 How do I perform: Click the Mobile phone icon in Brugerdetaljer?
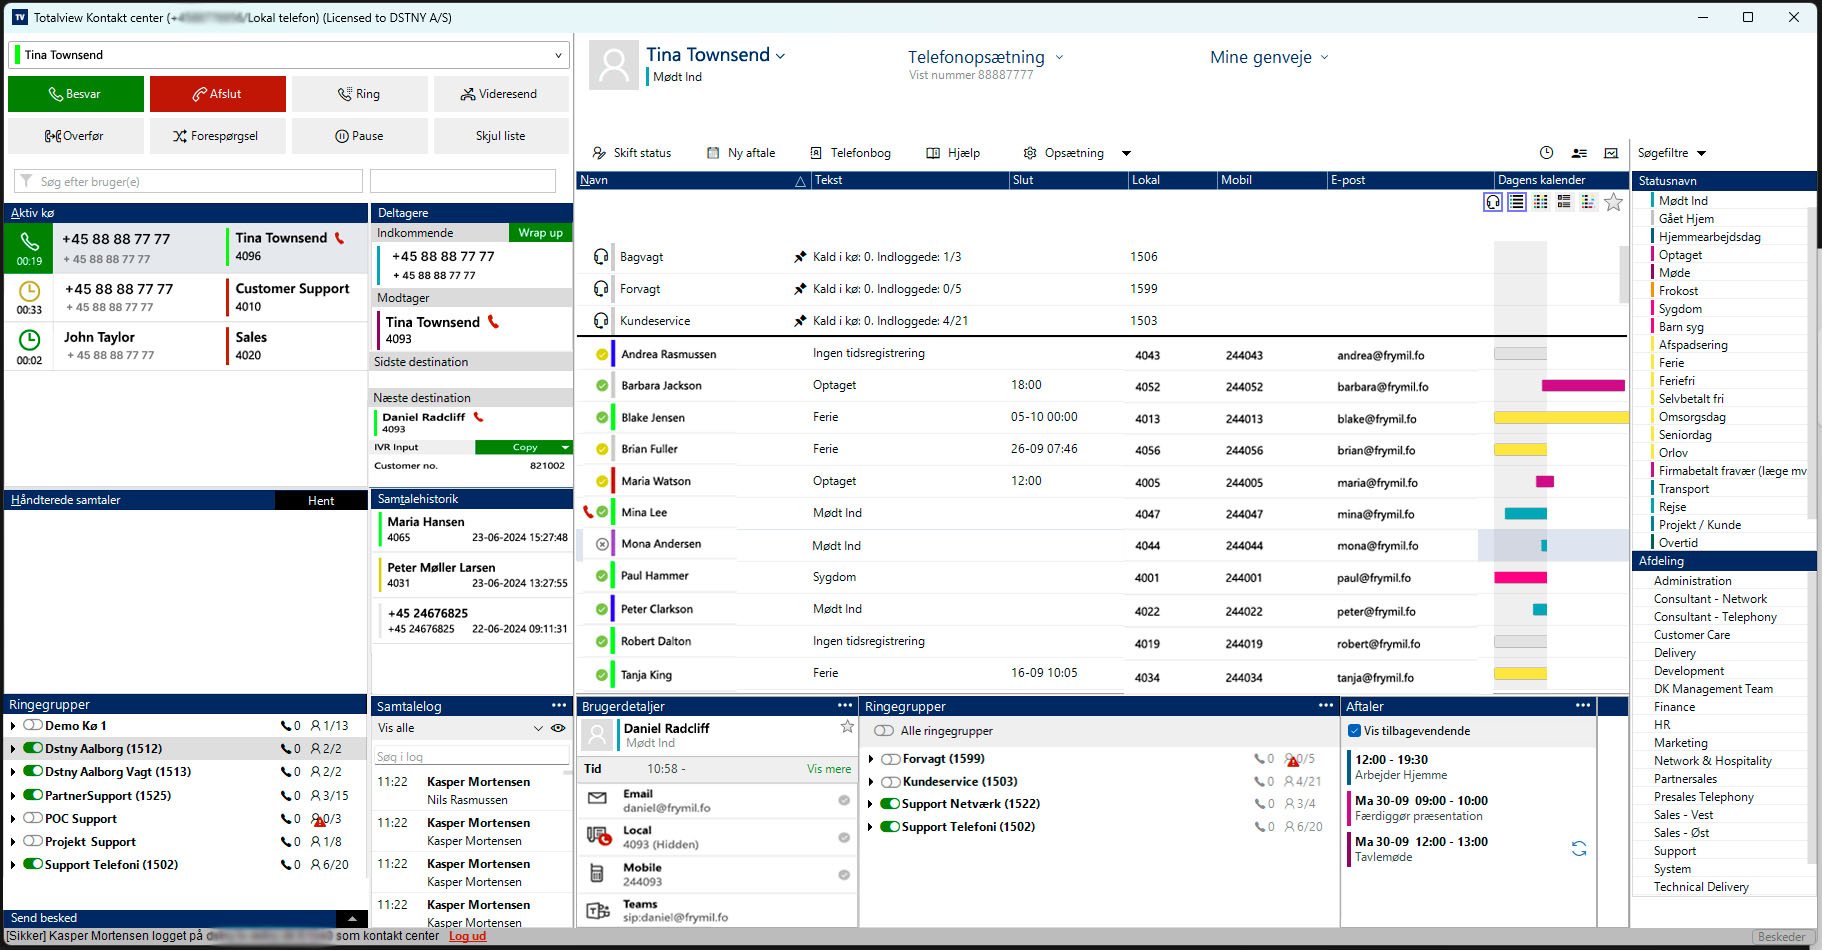point(596,873)
